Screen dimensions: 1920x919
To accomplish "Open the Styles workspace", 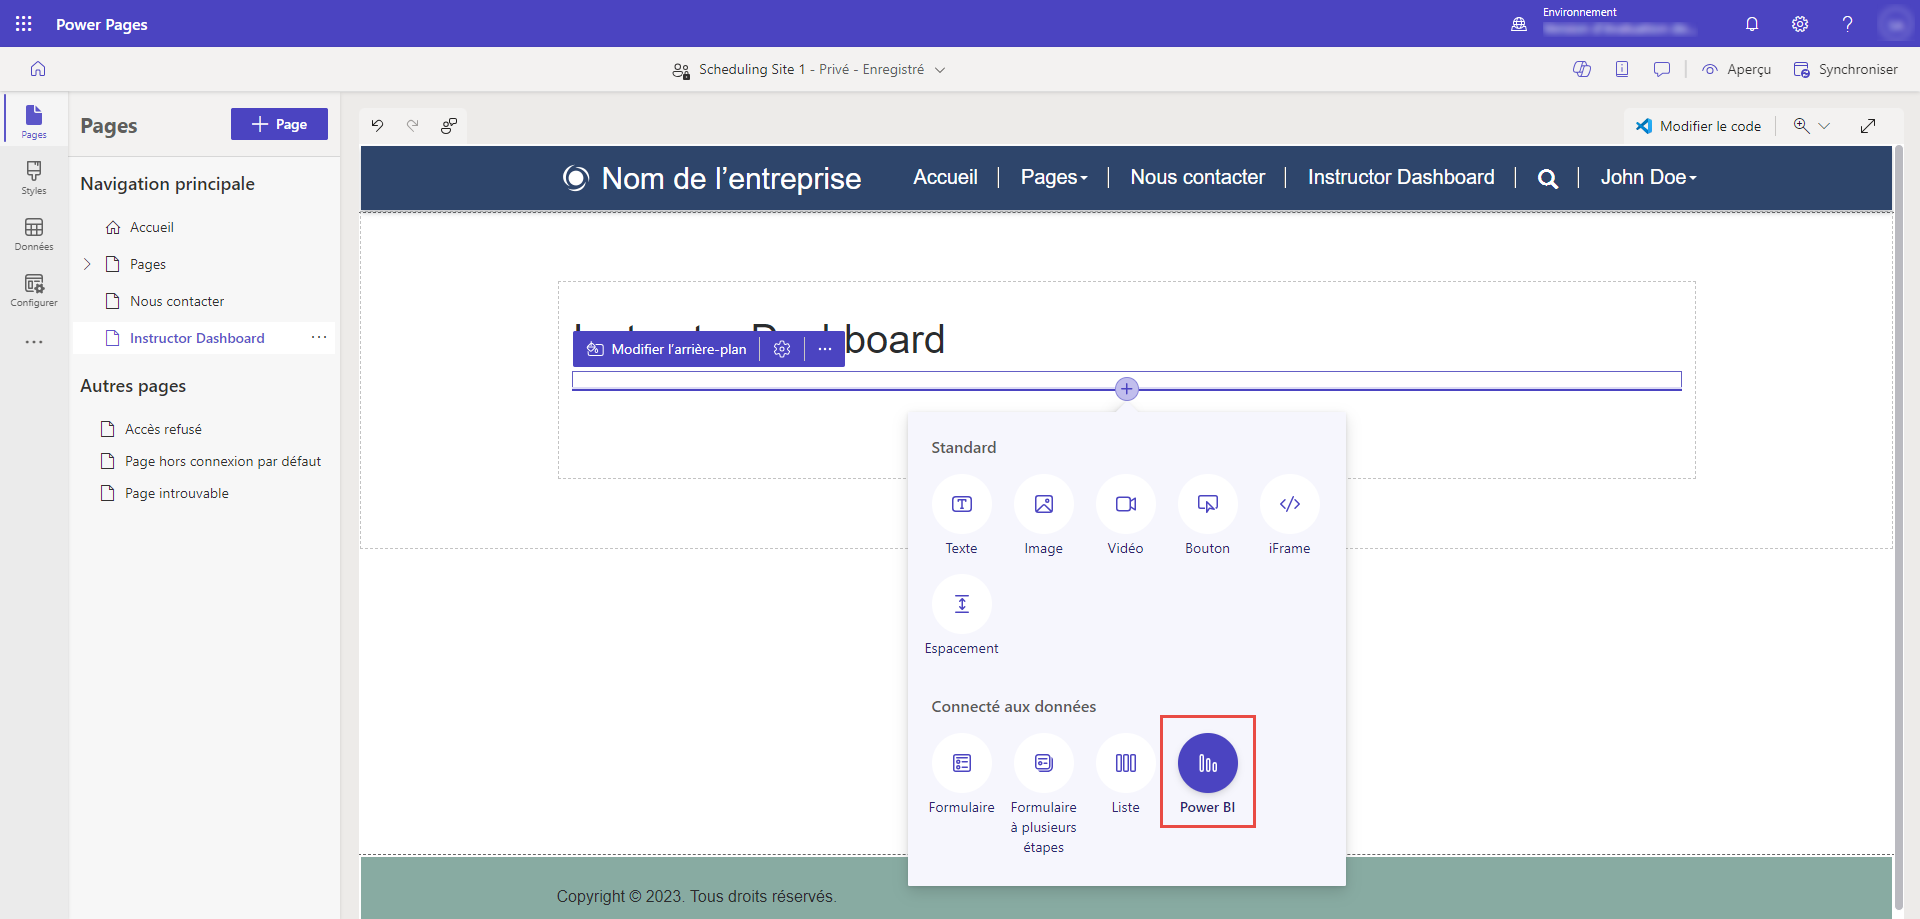I will point(34,177).
